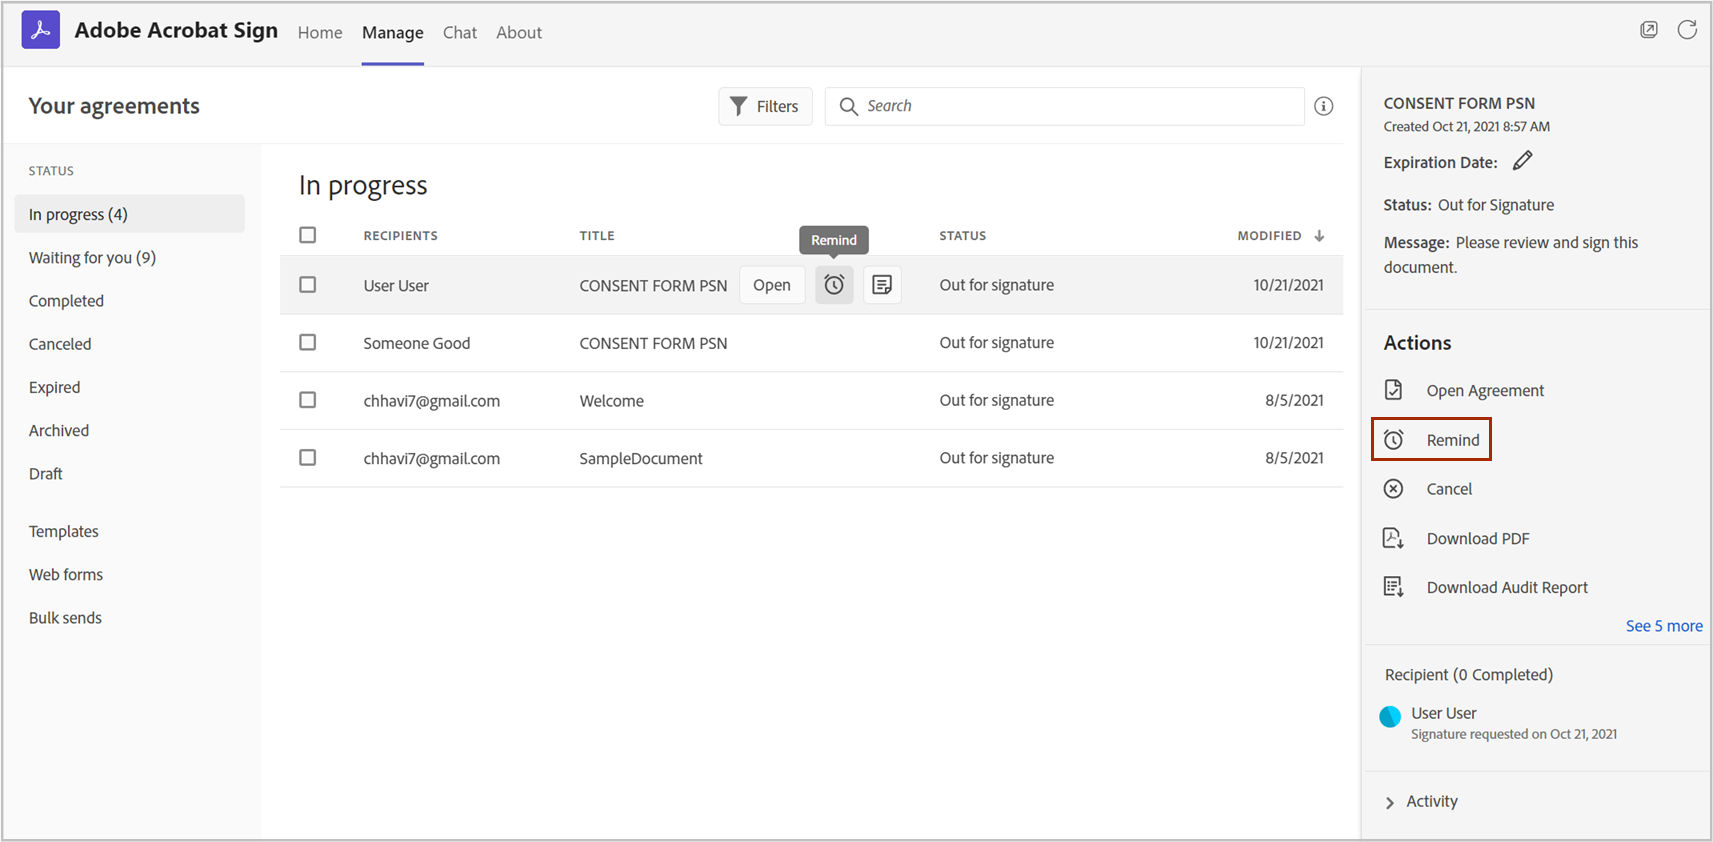Click Cancel action label
Viewport: 1713px width, 842px height.
point(1449,489)
